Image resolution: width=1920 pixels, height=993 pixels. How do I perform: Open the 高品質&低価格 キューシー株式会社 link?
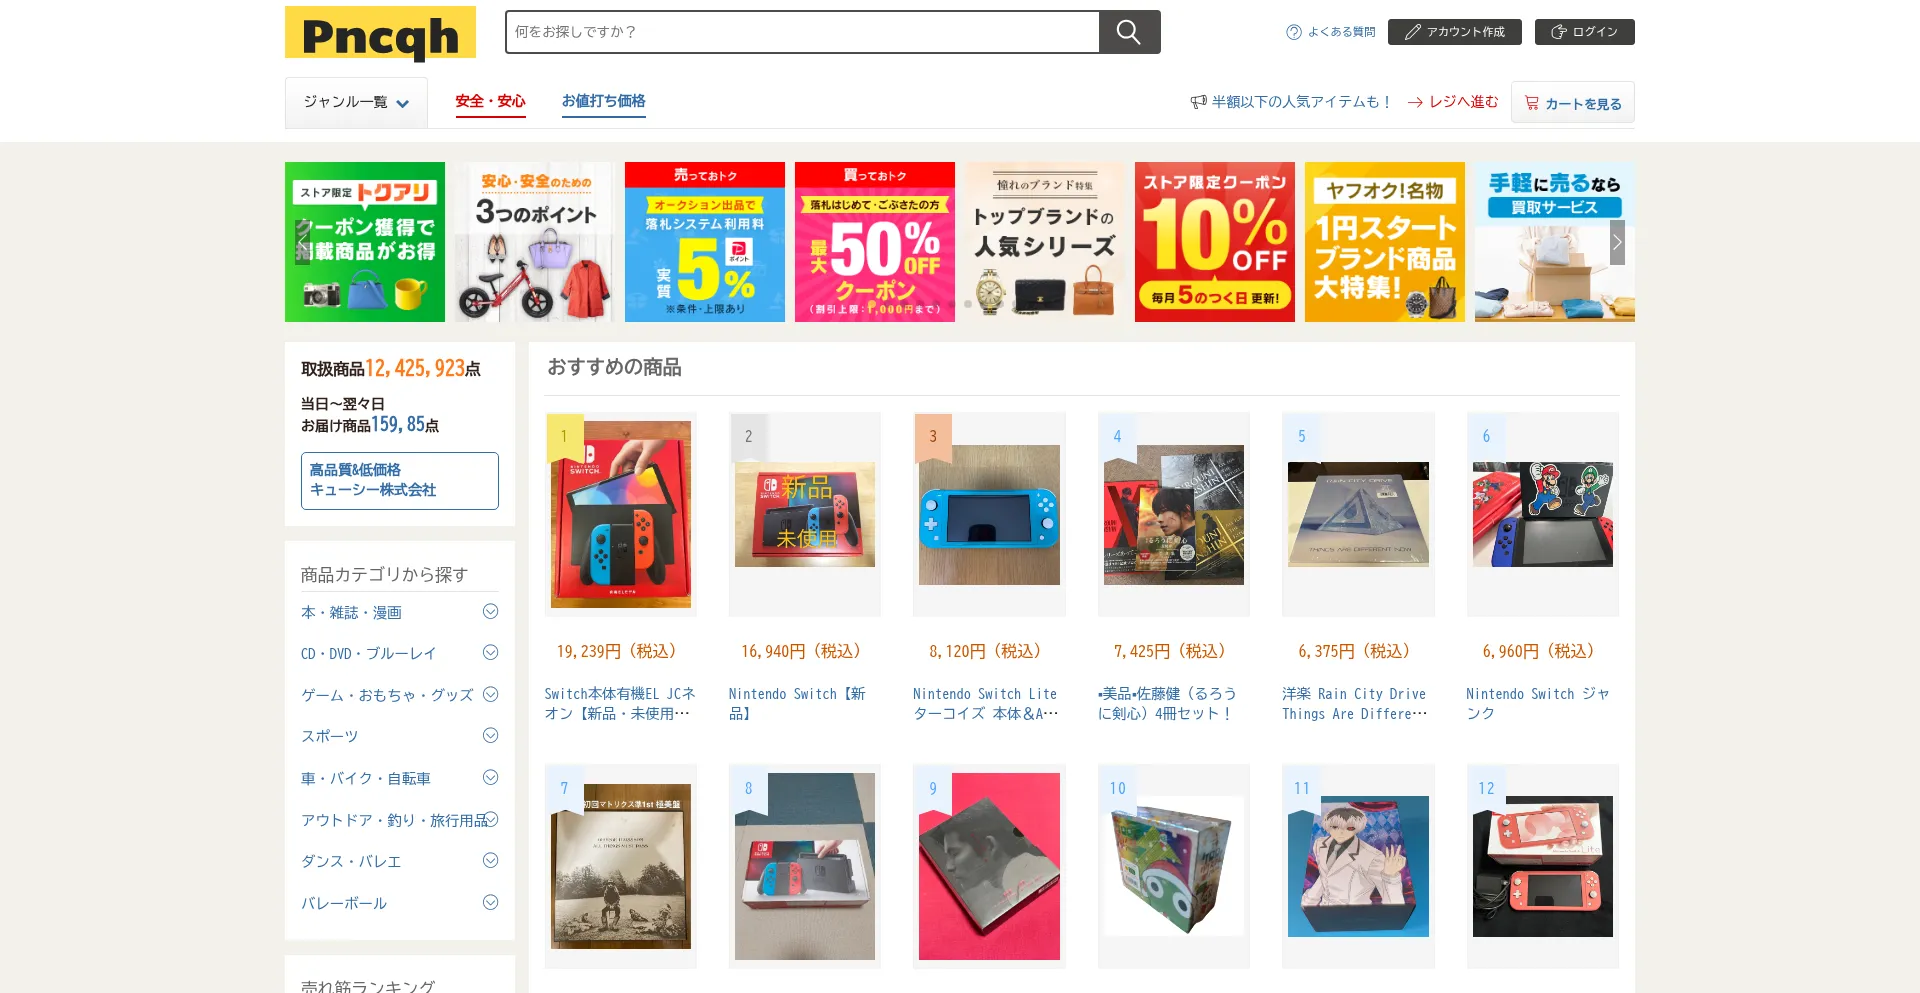400,481
